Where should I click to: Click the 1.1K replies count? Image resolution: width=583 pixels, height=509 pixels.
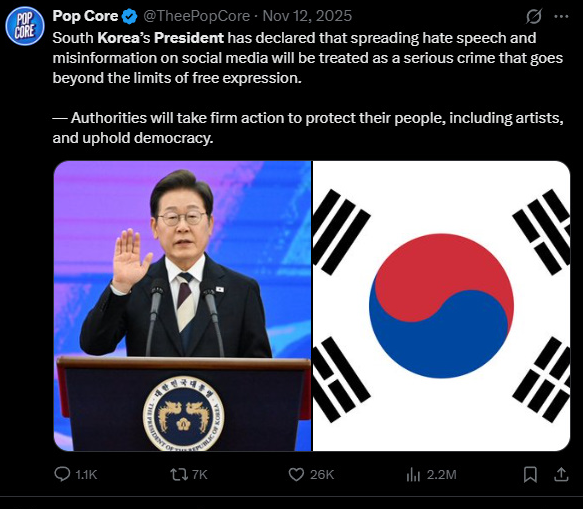tap(86, 475)
